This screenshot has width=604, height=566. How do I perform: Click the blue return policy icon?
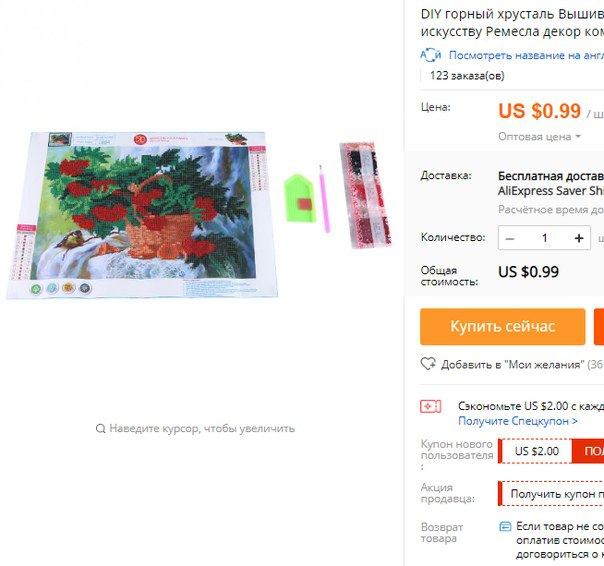click(505, 526)
